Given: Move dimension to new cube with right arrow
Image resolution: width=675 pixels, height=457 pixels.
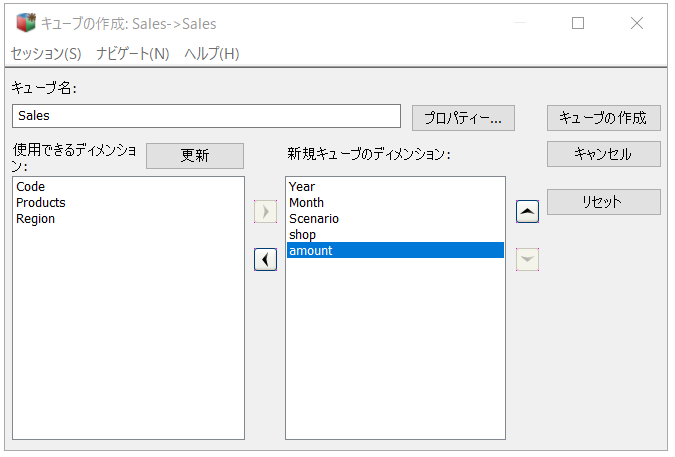Looking at the screenshot, I should 265,211.
